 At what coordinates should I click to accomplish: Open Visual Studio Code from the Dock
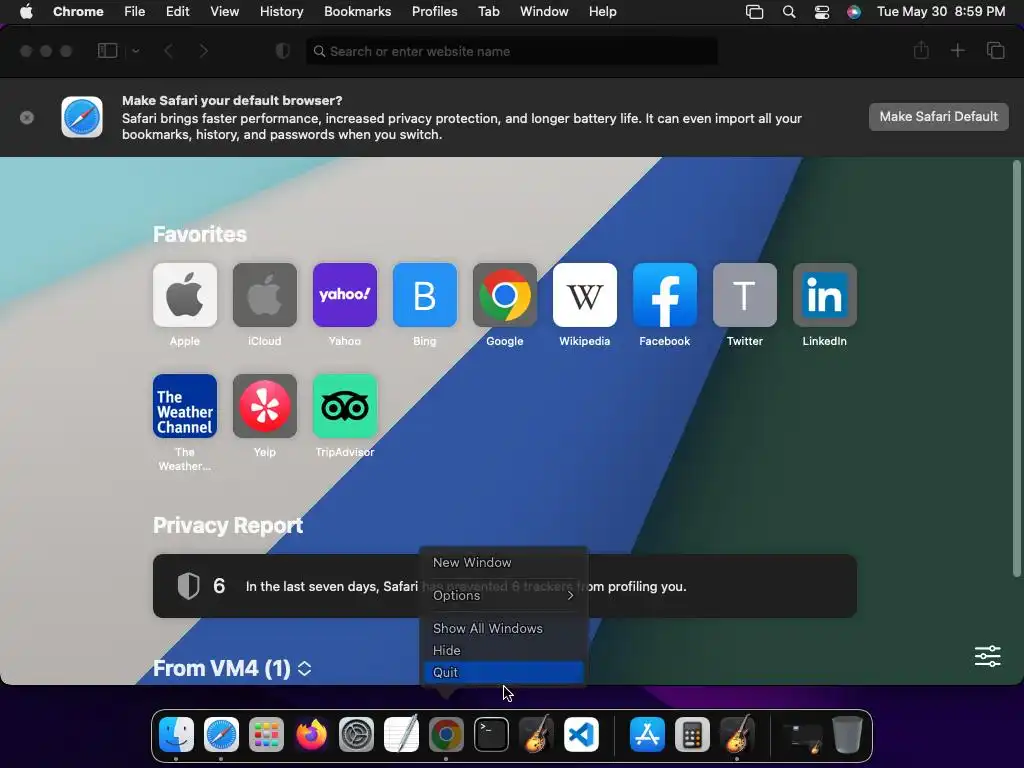pyautogui.click(x=581, y=735)
